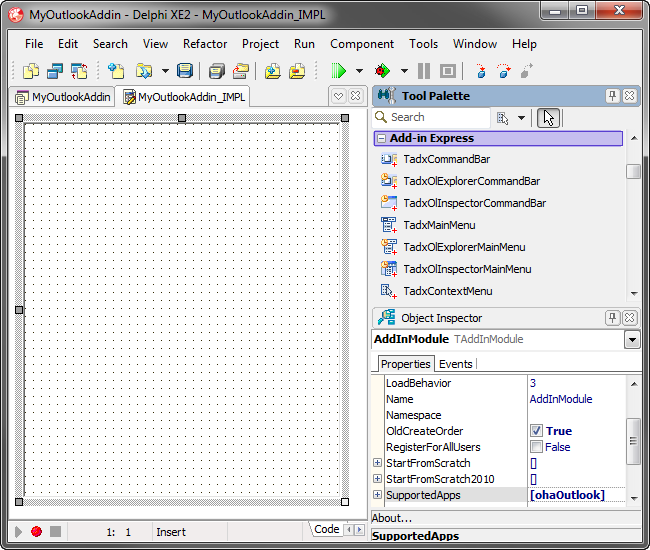Click the Remove file from project icon
650x550 pixels.
point(297,71)
